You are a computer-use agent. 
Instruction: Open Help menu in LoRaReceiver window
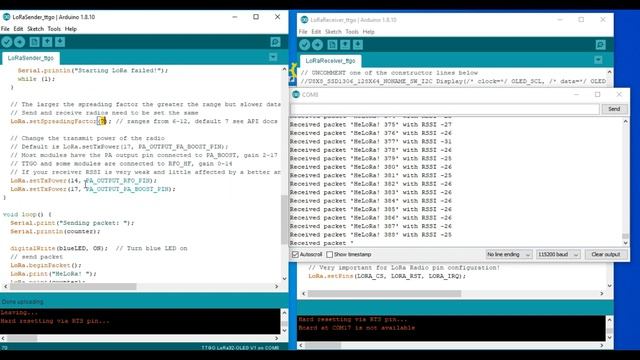coord(369,32)
